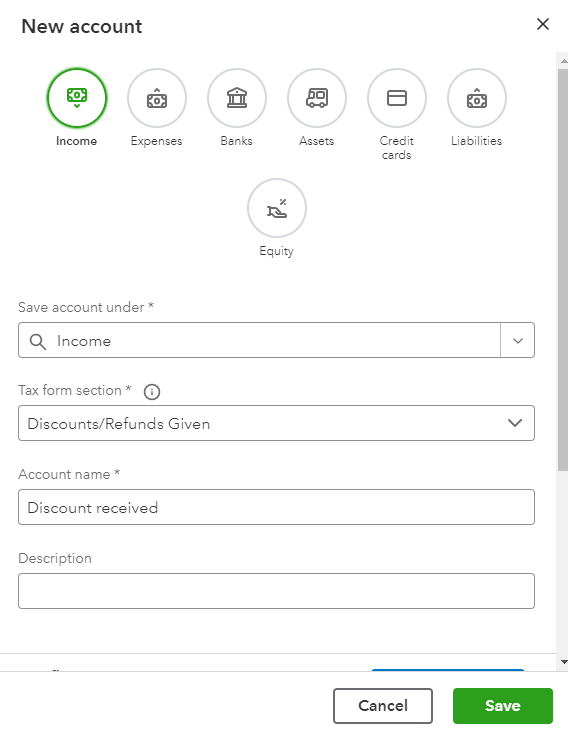Pick the Equity hand icon
Image resolution: width=568 pixels, height=736 pixels.
pos(277,208)
